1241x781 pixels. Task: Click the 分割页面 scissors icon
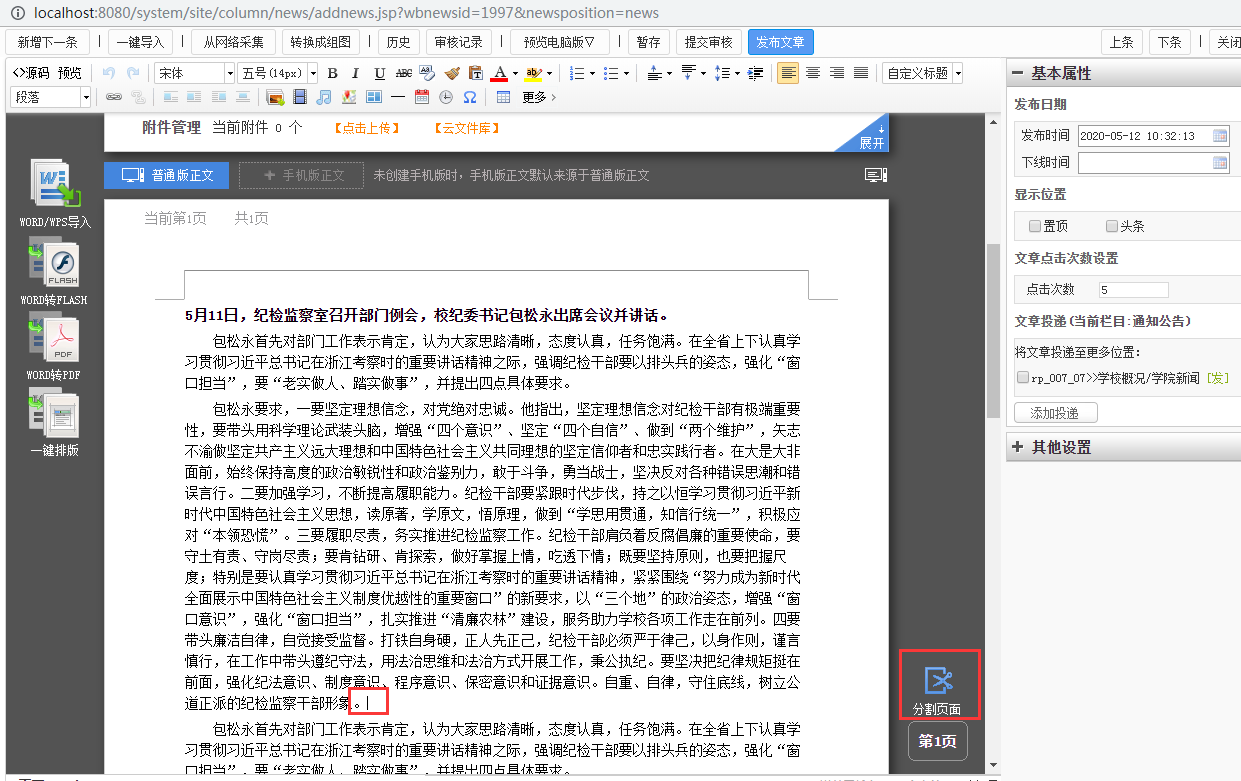point(938,682)
